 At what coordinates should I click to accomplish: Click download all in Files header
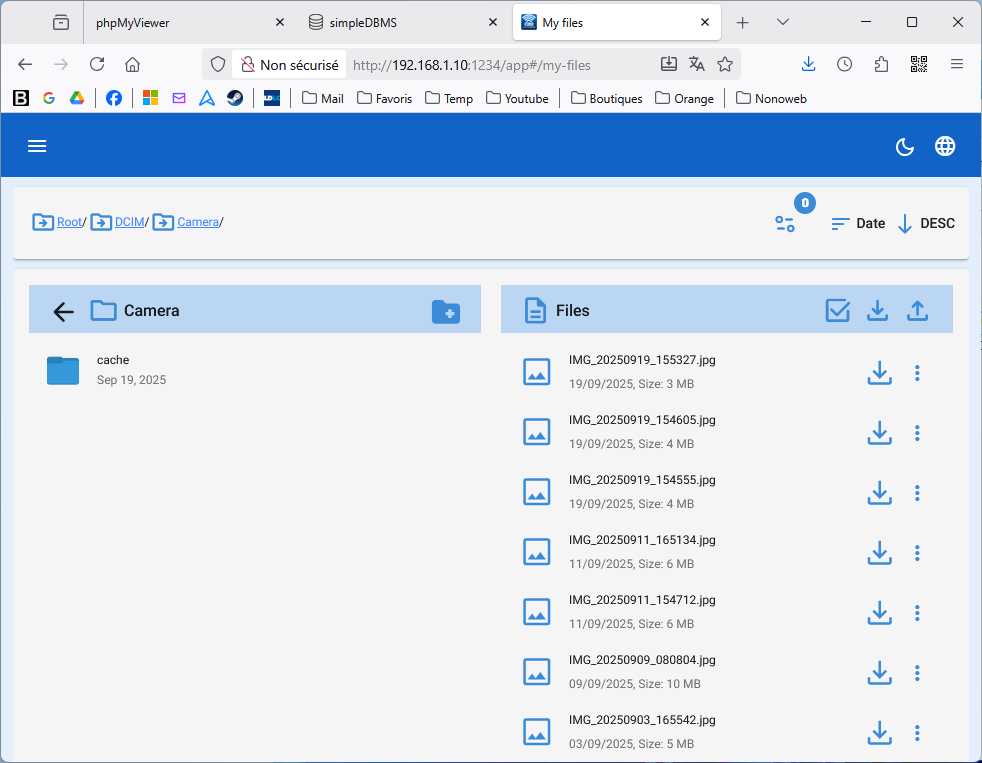pyautogui.click(x=877, y=311)
